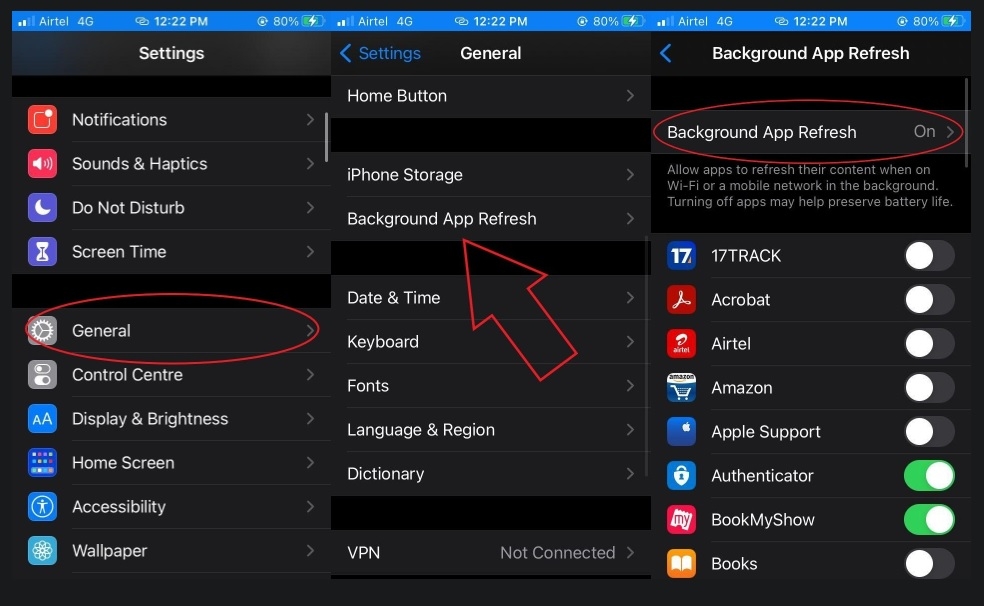Click the Acrobat app icon
The width and height of the screenshot is (984, 606).
(x=681, y=300)
